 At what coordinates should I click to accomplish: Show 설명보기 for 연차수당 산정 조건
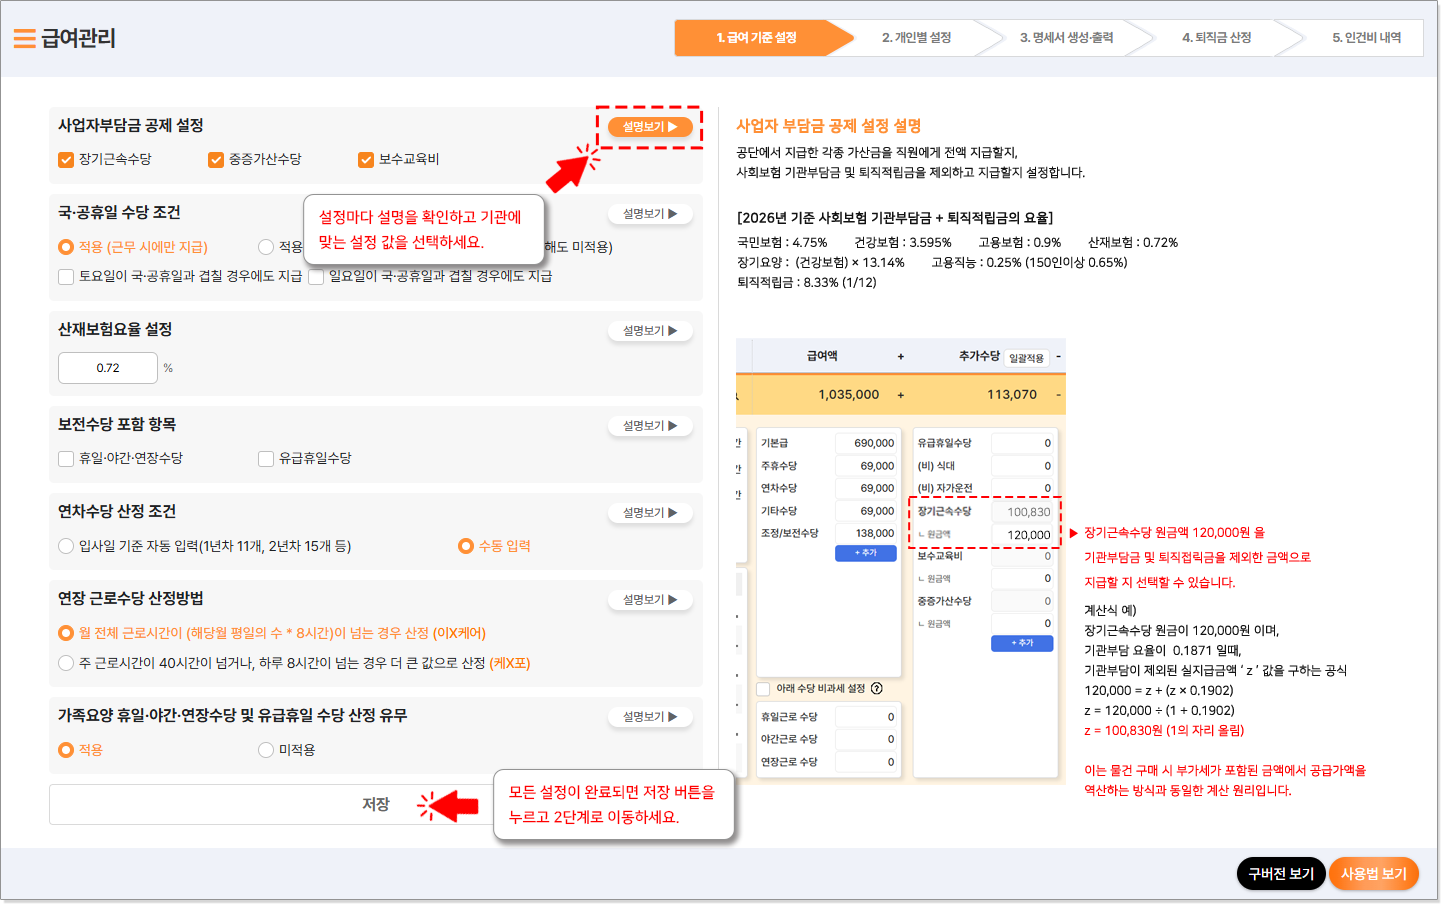(650, 513)
